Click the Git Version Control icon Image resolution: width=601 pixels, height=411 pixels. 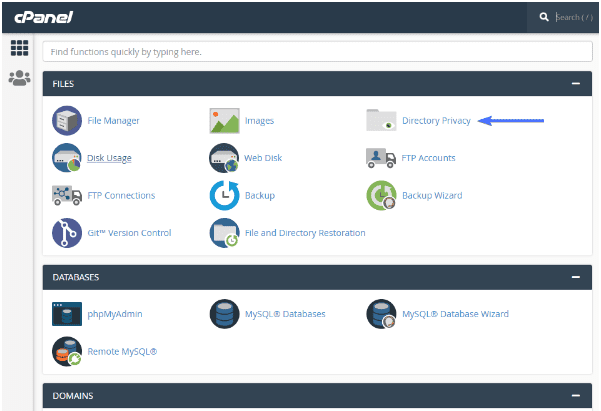pos(67,233)
